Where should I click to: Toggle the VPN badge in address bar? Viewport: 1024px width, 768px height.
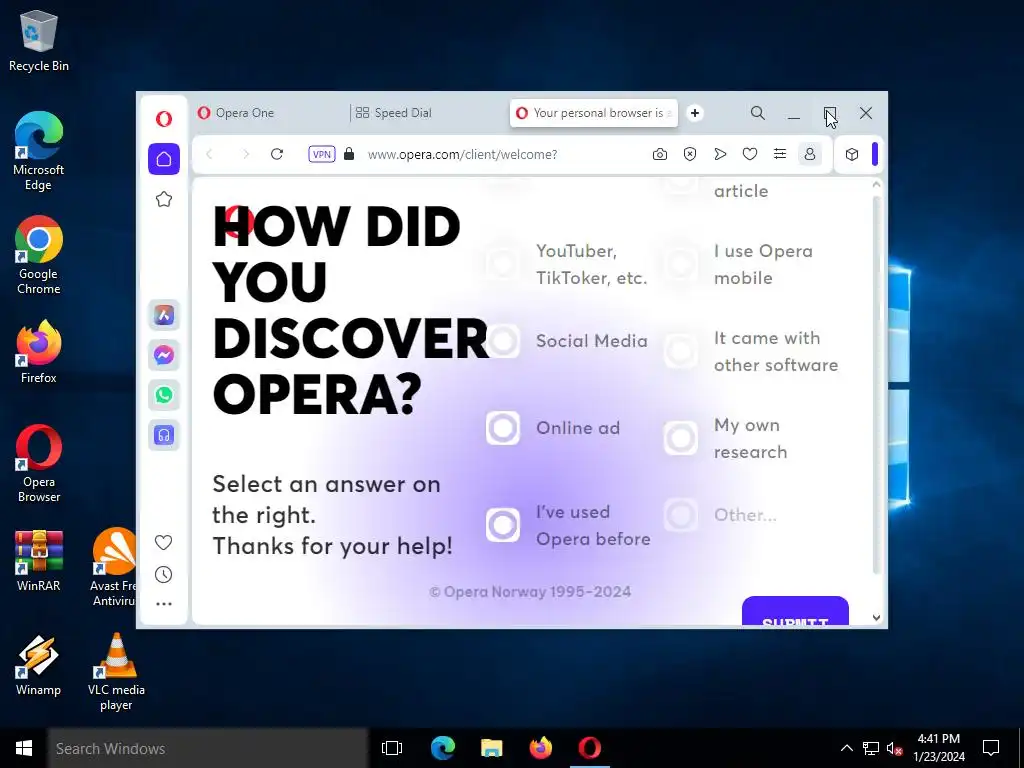pyautogui.click(x=322, y=154)
